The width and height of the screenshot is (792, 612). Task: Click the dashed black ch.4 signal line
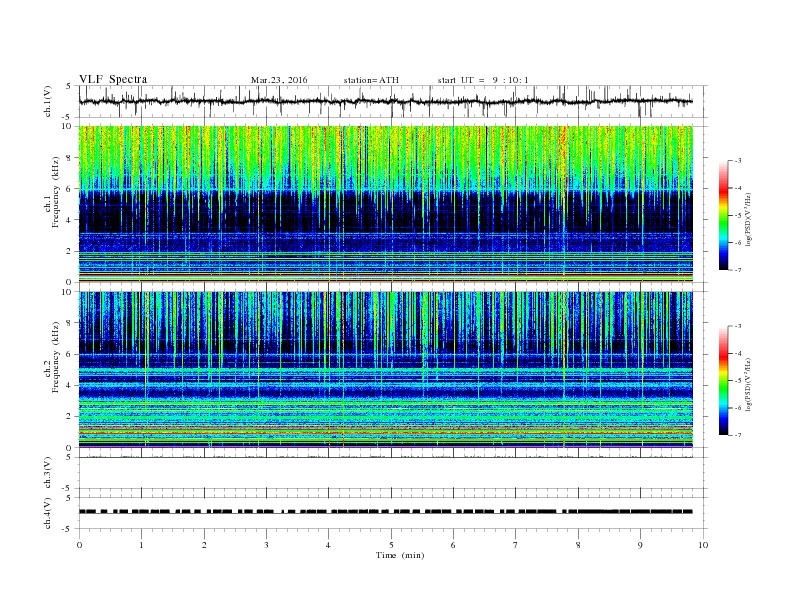385,512
